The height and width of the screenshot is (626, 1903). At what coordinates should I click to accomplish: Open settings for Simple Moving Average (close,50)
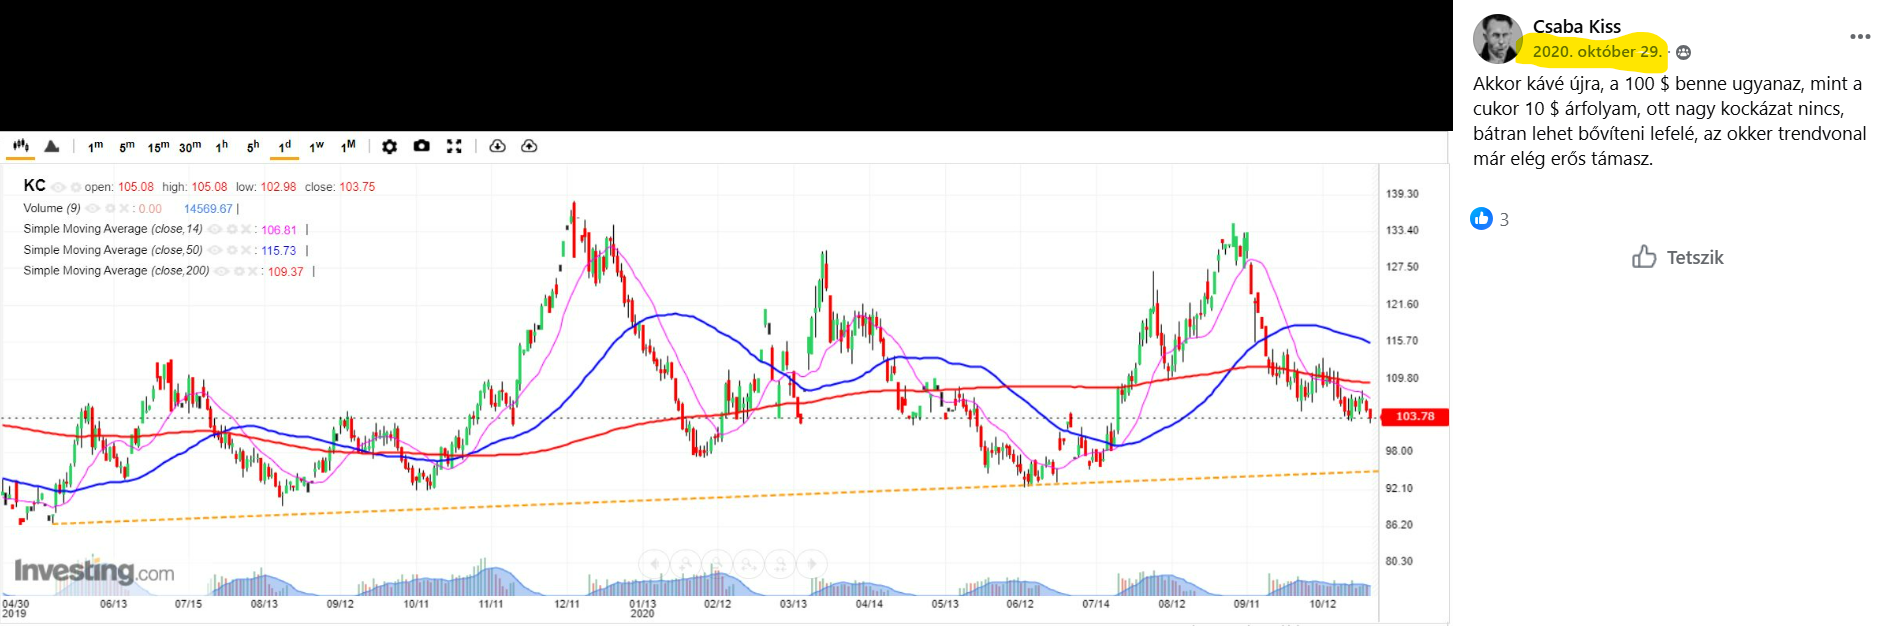click(231, 250)
